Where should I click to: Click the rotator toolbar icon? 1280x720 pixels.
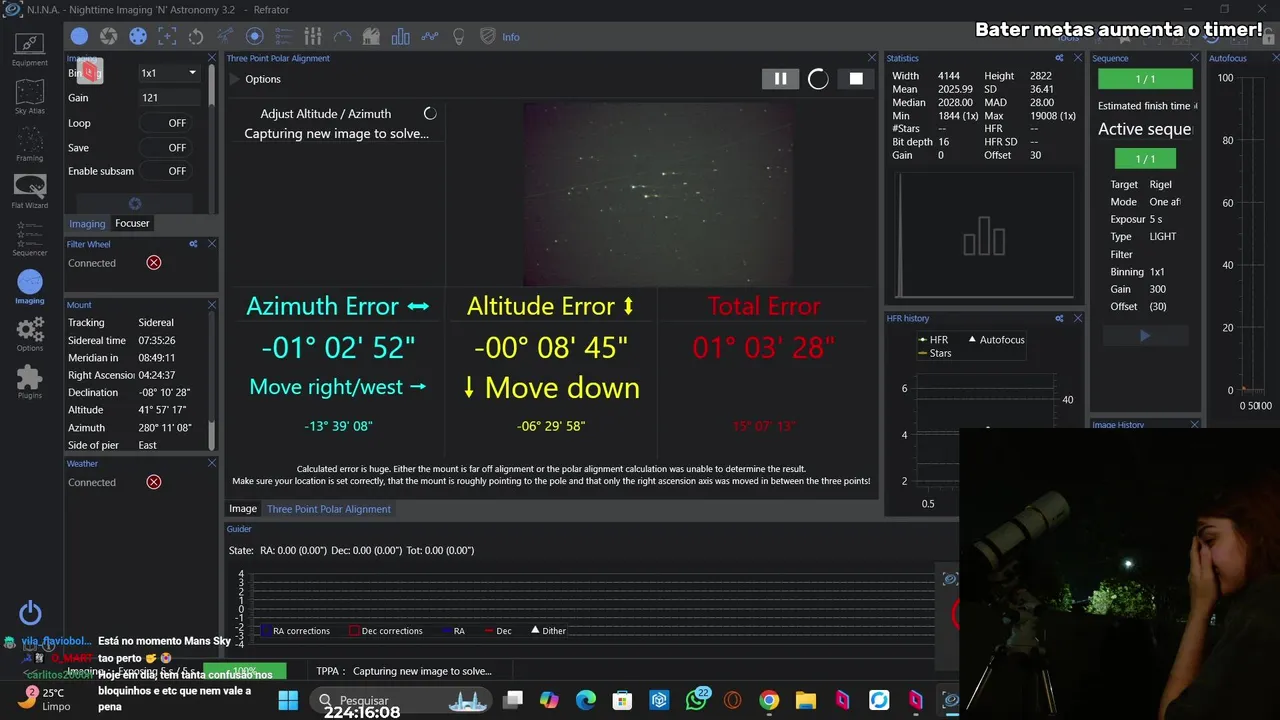coord(196,37)
